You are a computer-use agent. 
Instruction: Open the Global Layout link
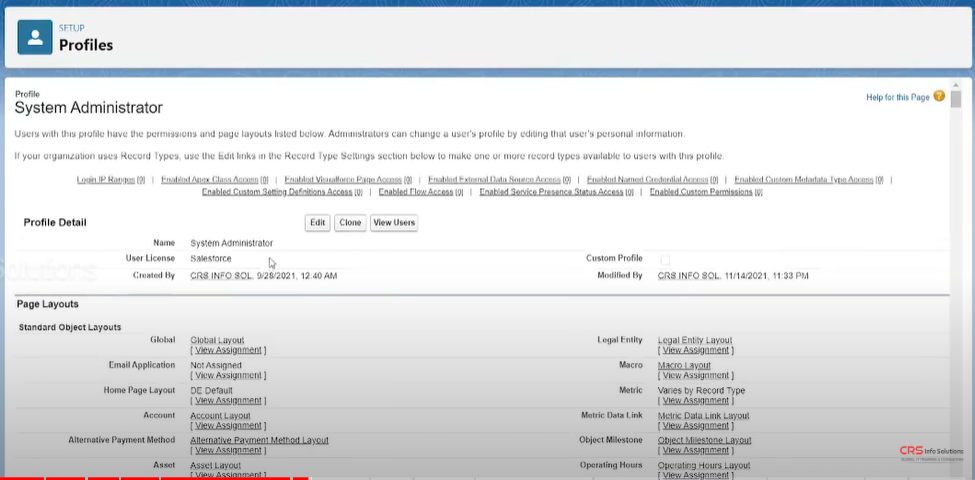coord(217,341)
